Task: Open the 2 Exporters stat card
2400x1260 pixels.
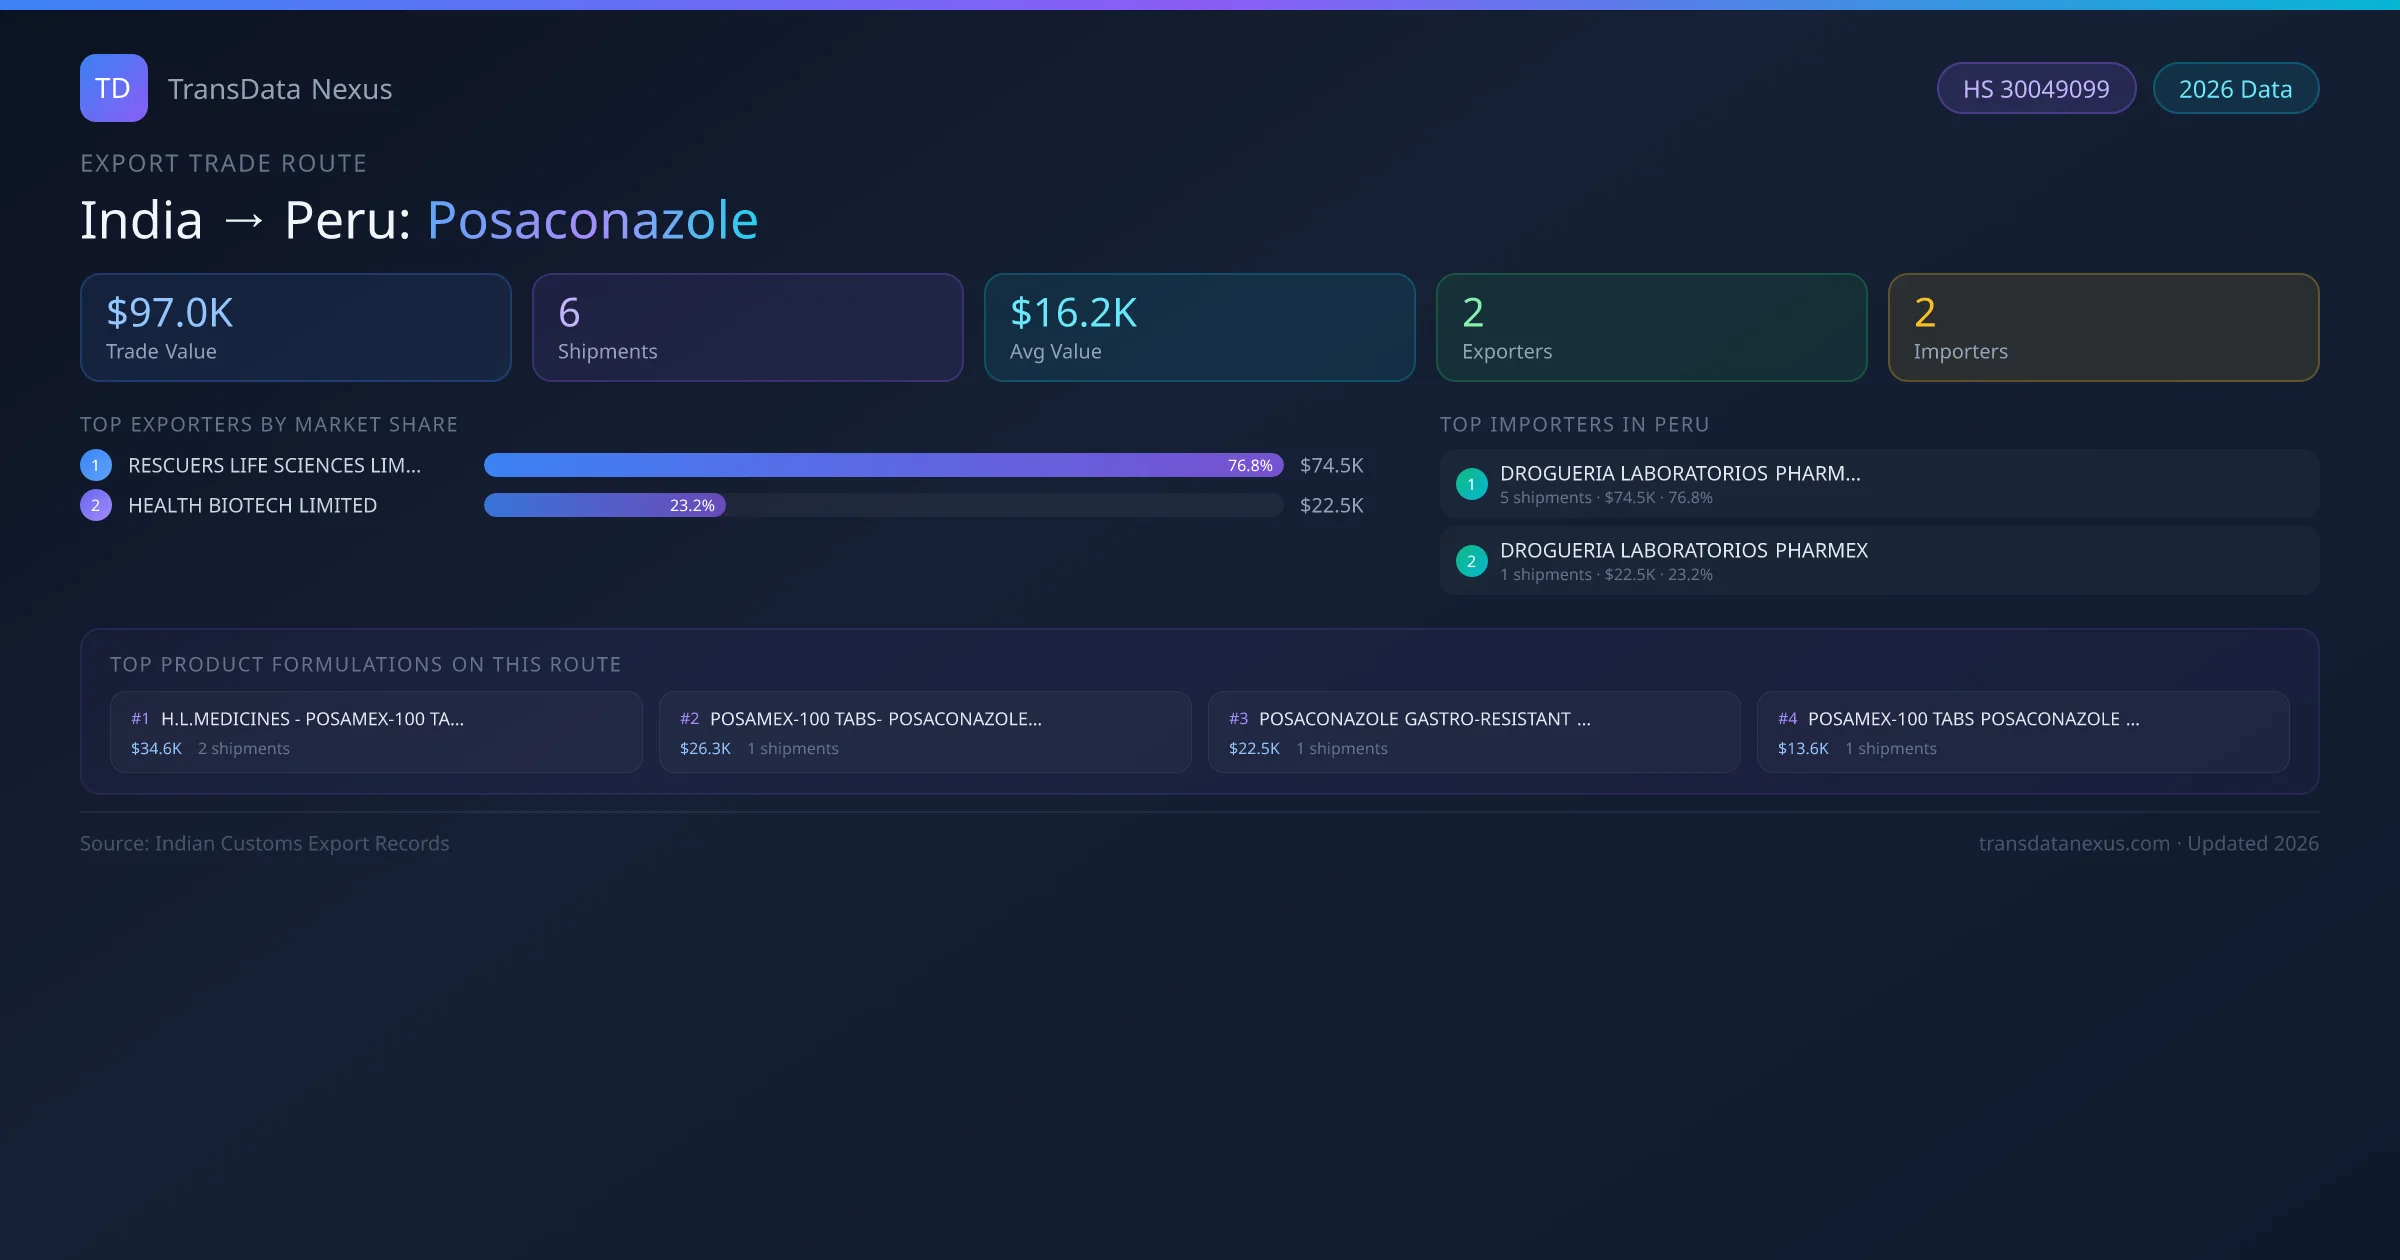Action: tap(1651, 328)
